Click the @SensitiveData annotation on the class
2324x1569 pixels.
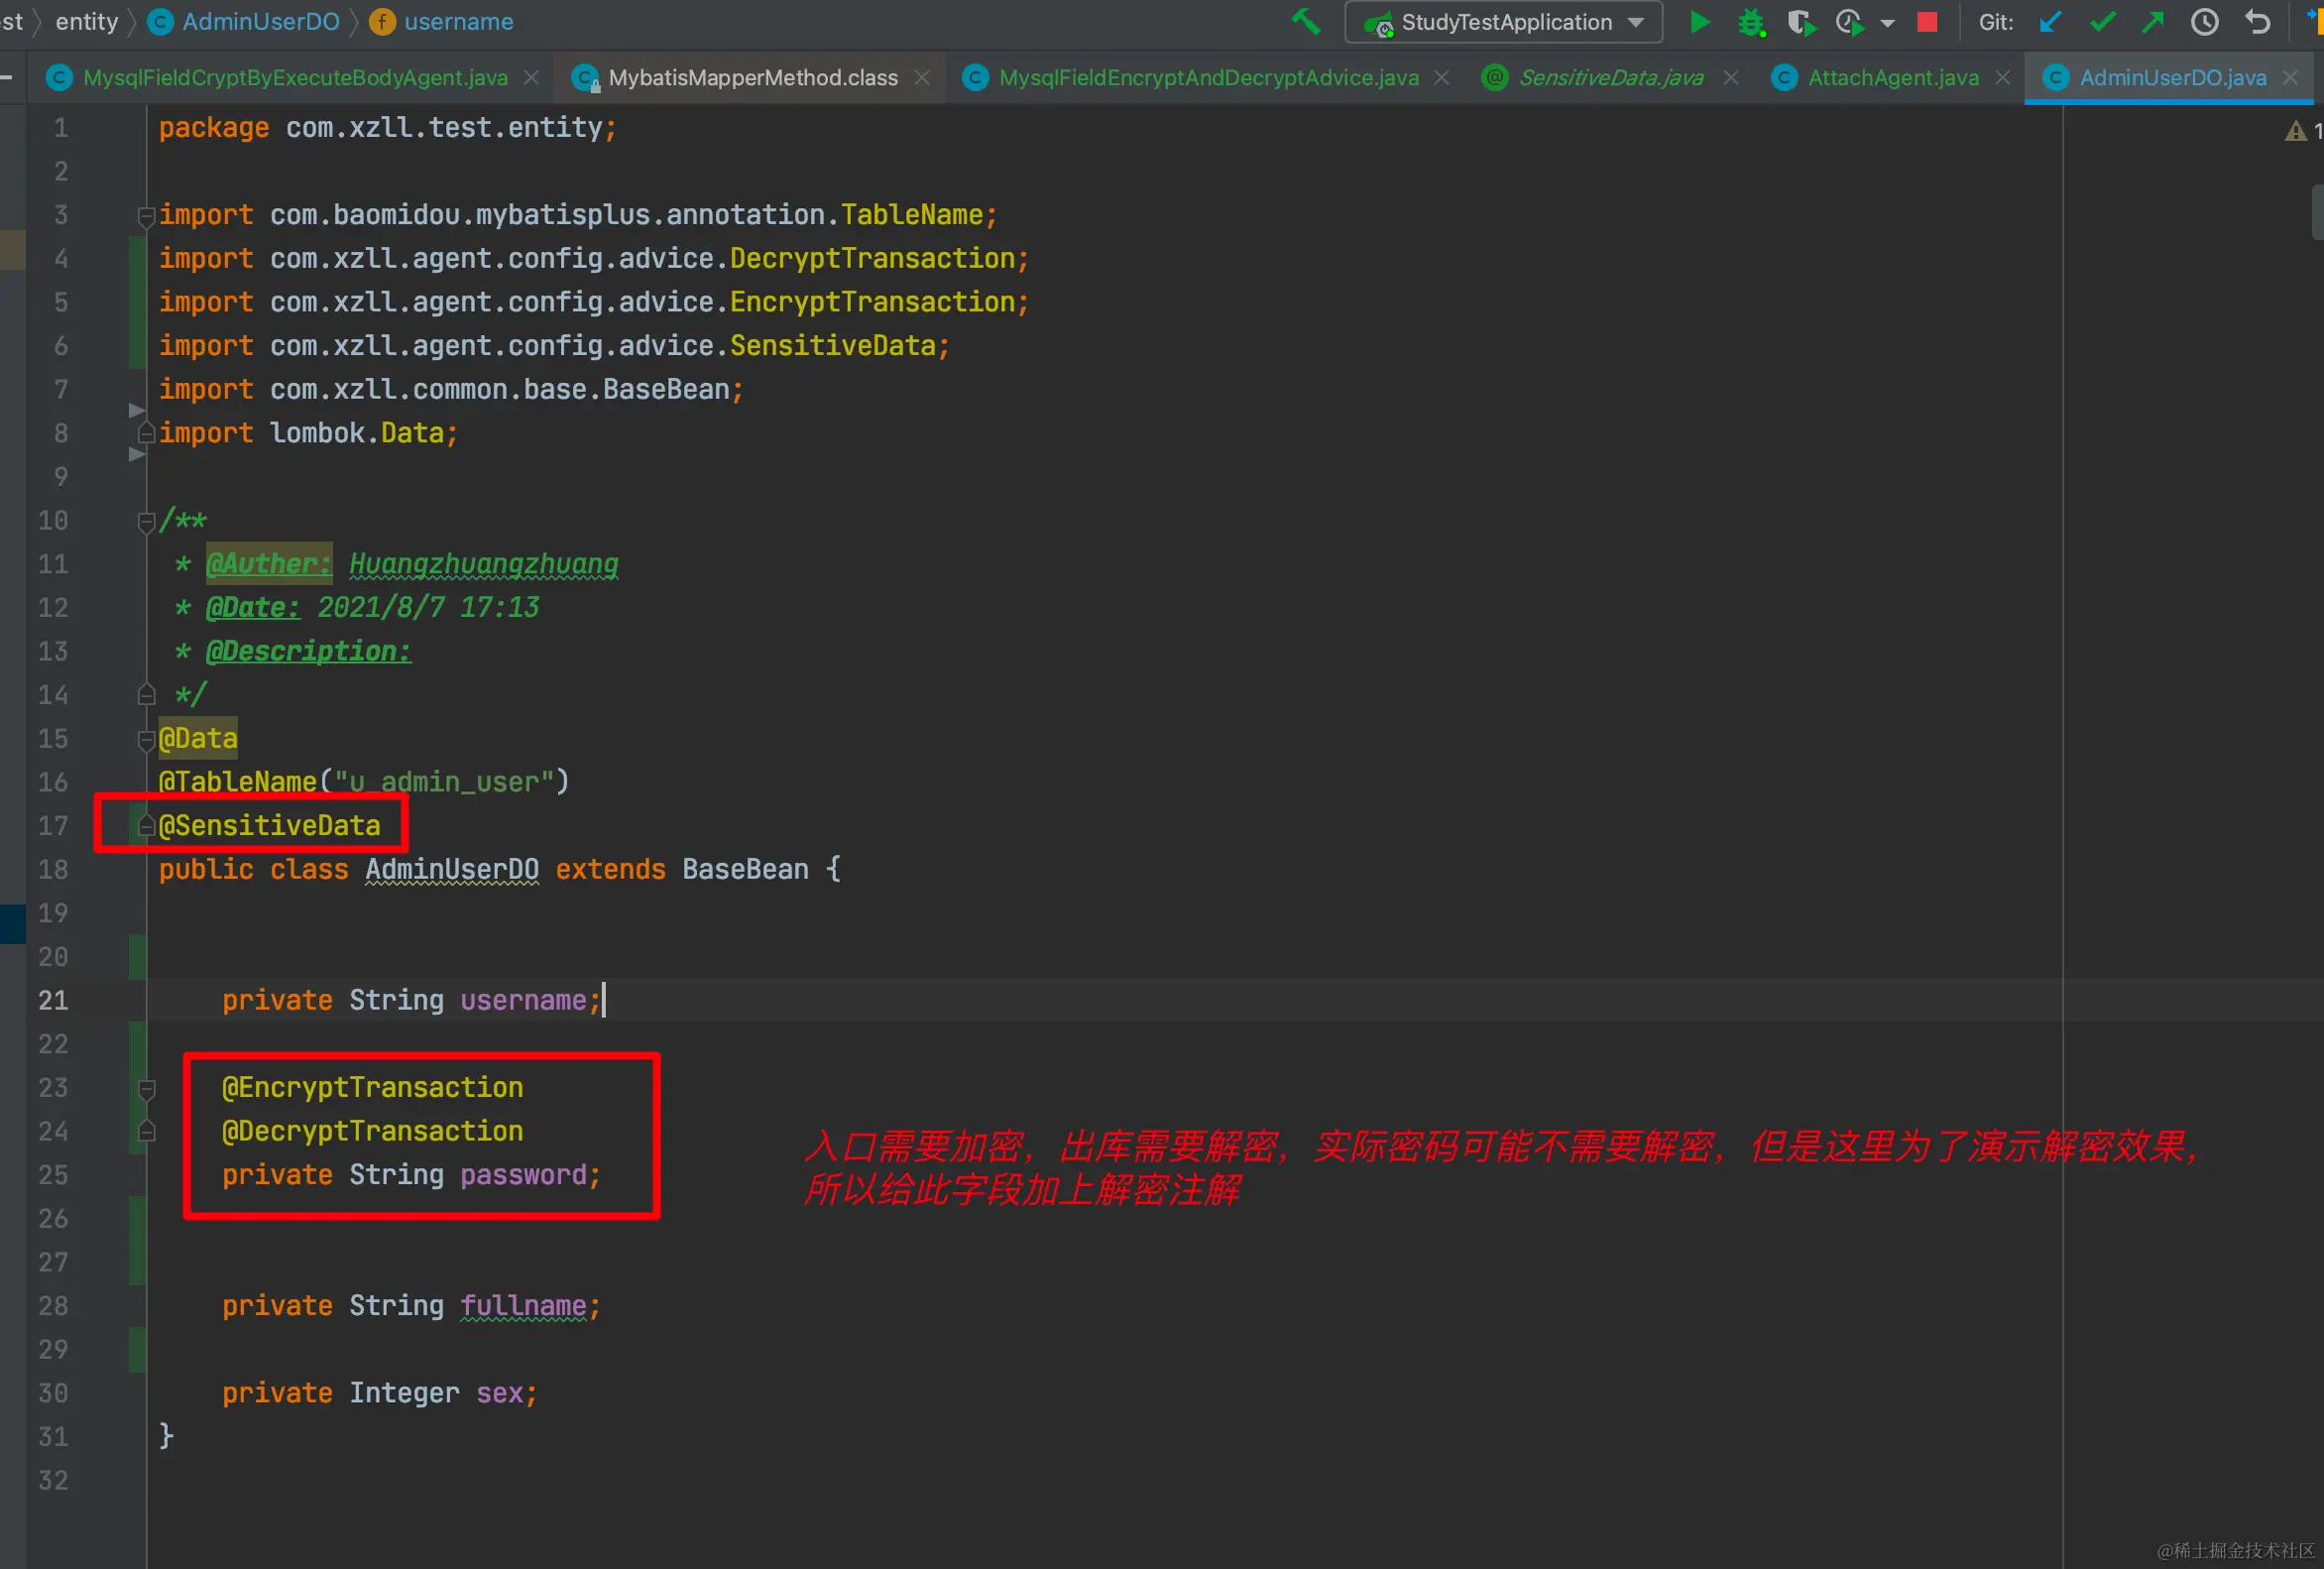click(x=269, y=826)
